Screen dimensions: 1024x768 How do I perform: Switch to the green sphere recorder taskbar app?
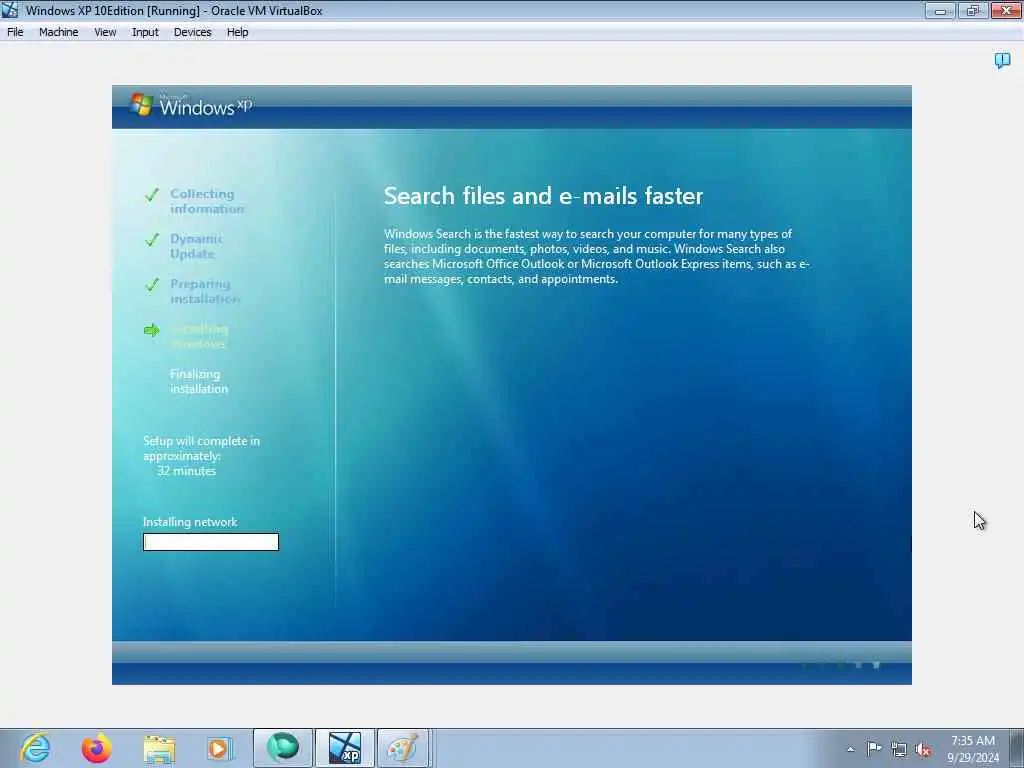[283, 748]
